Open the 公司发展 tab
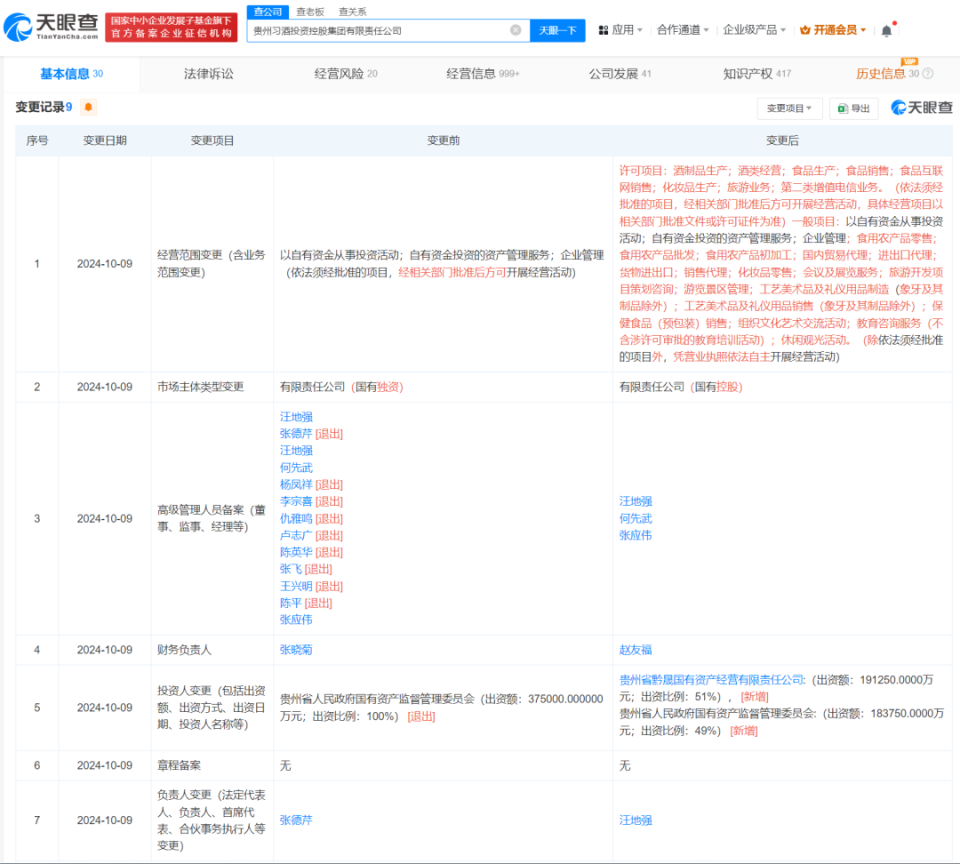 [620, 74]
